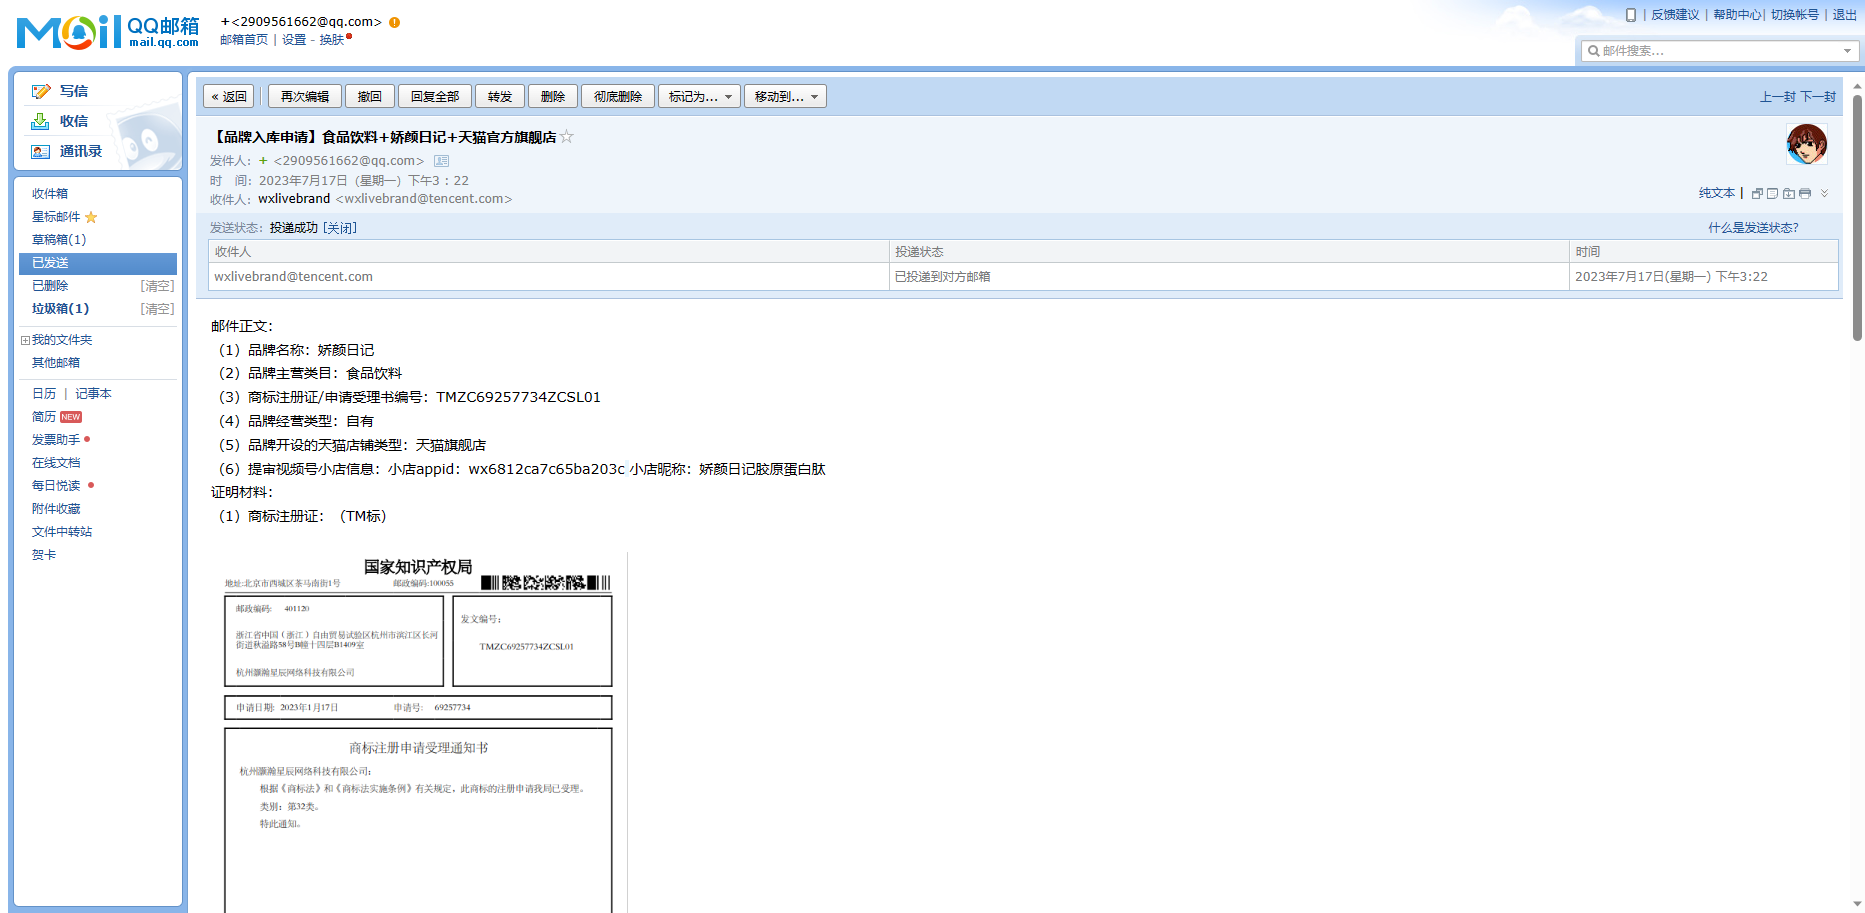
Task: Open the 标记为 dropdown
Action: point(699,97)
